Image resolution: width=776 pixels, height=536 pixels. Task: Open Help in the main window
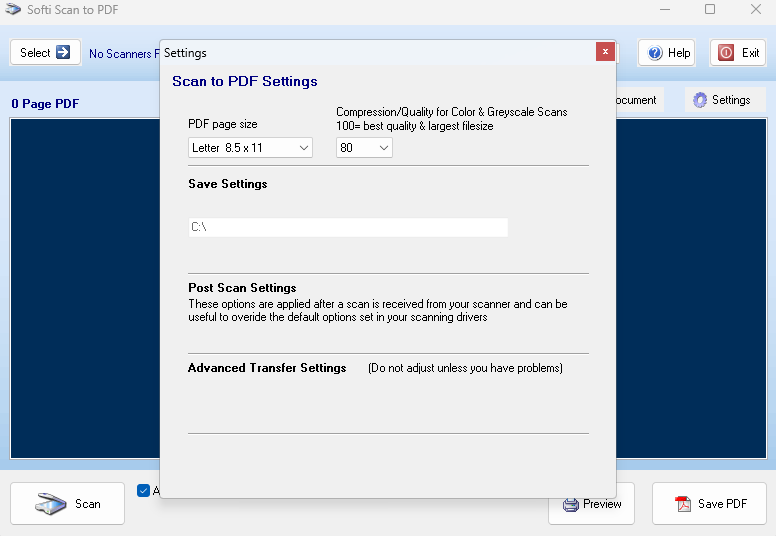pos(667,52)
